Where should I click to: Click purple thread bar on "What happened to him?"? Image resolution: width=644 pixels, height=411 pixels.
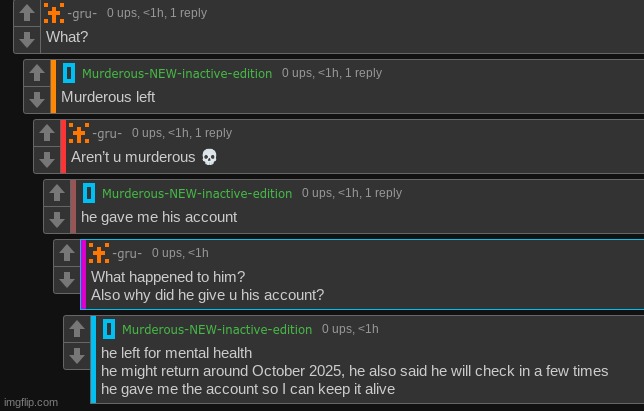pos(84,274)
